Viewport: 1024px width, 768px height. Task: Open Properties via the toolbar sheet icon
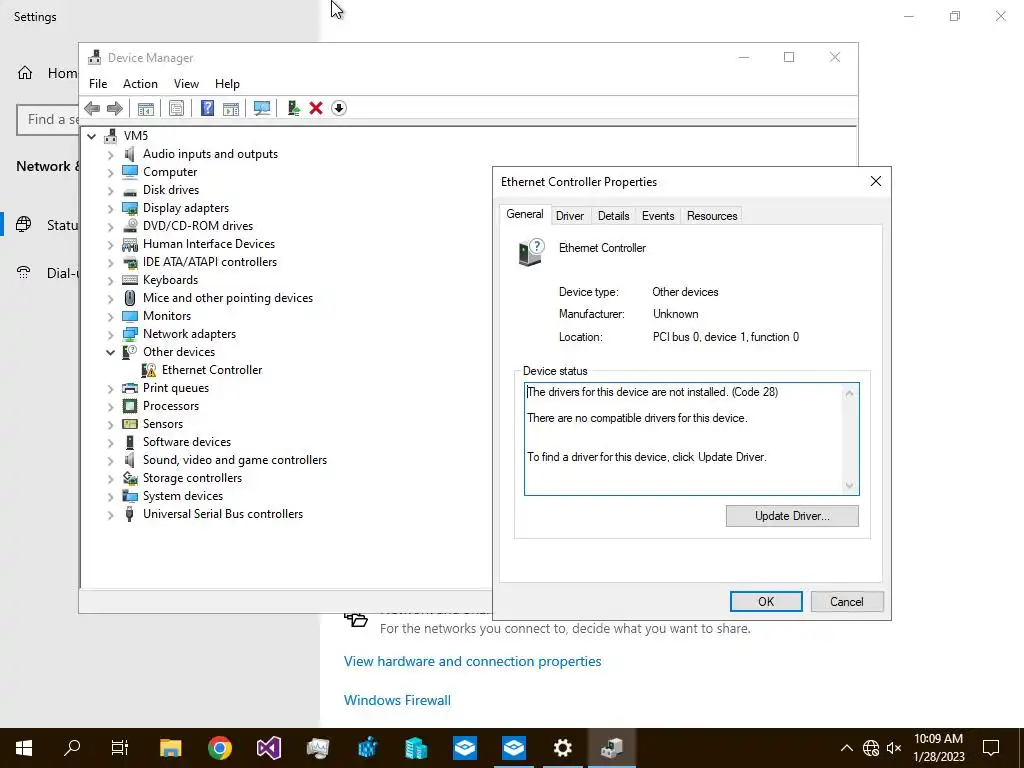click(x=176, y=108)
